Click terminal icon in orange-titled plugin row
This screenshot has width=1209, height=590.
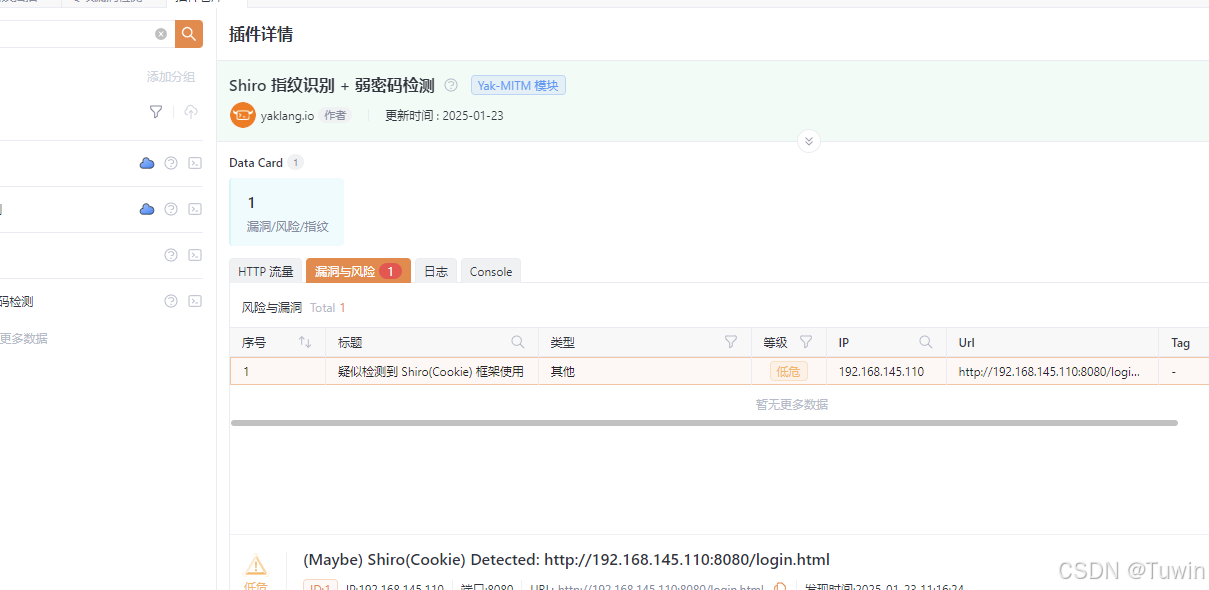195,209
